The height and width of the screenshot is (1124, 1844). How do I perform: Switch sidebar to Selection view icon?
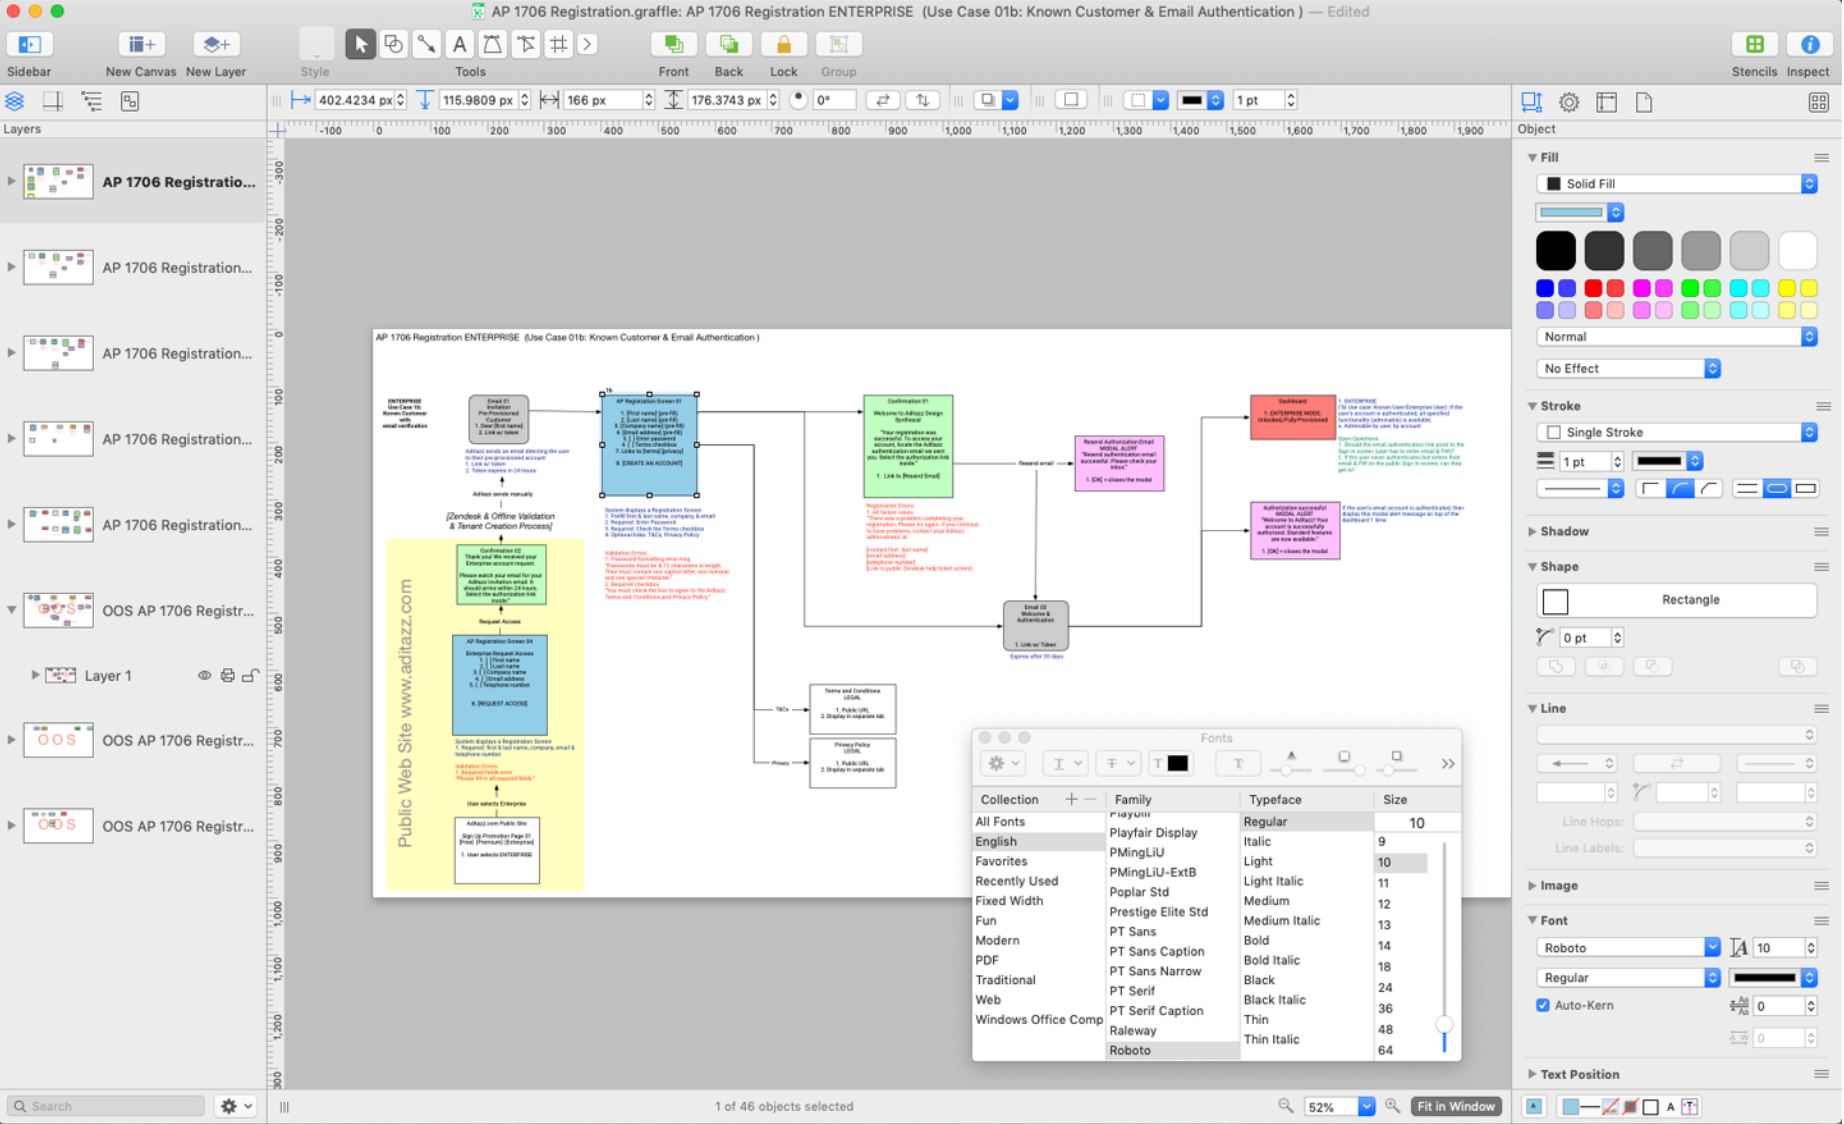tap(130, 101)
